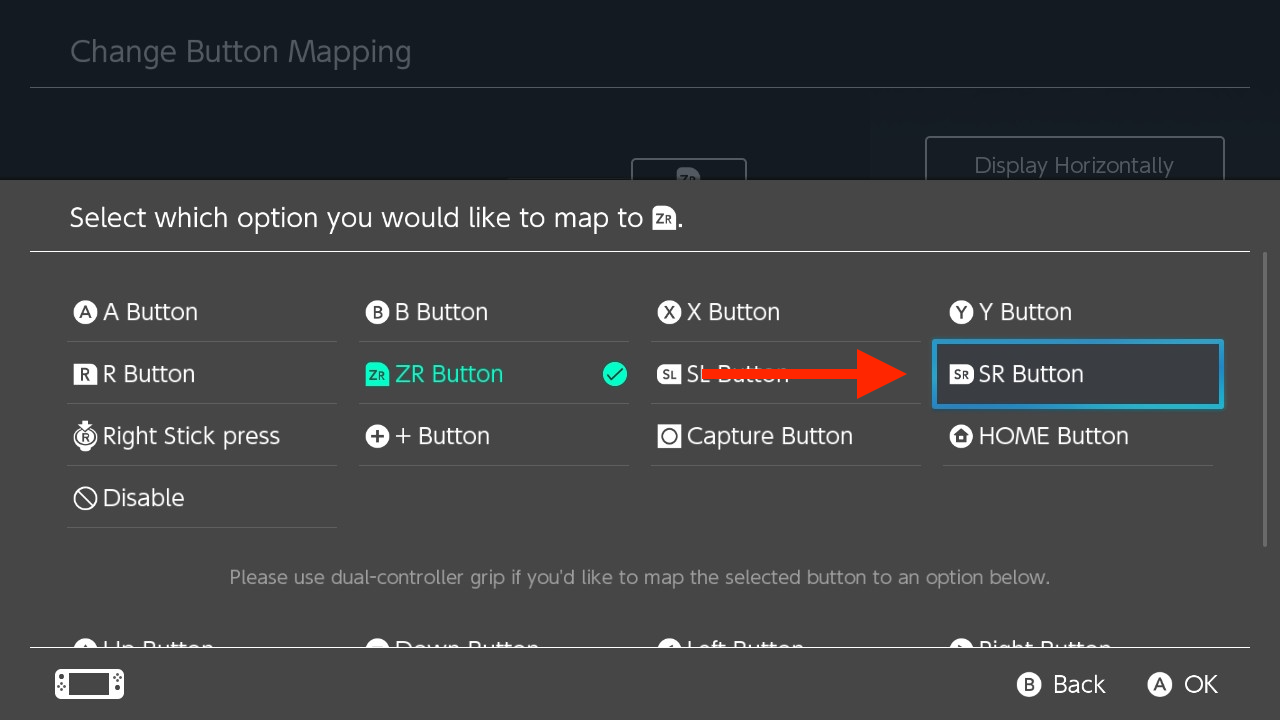The width and height of the screenshot is (1280, 720).
Task: Choose the Disable option
Action: [x=201, y=498]
